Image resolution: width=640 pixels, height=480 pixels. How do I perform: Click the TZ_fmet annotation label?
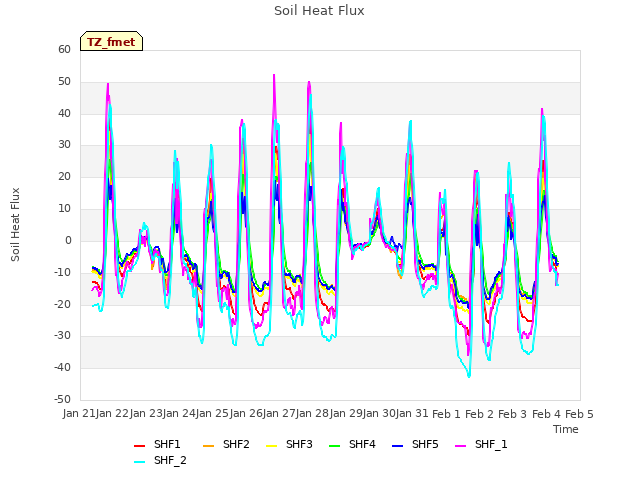click(x=111, y=42)
